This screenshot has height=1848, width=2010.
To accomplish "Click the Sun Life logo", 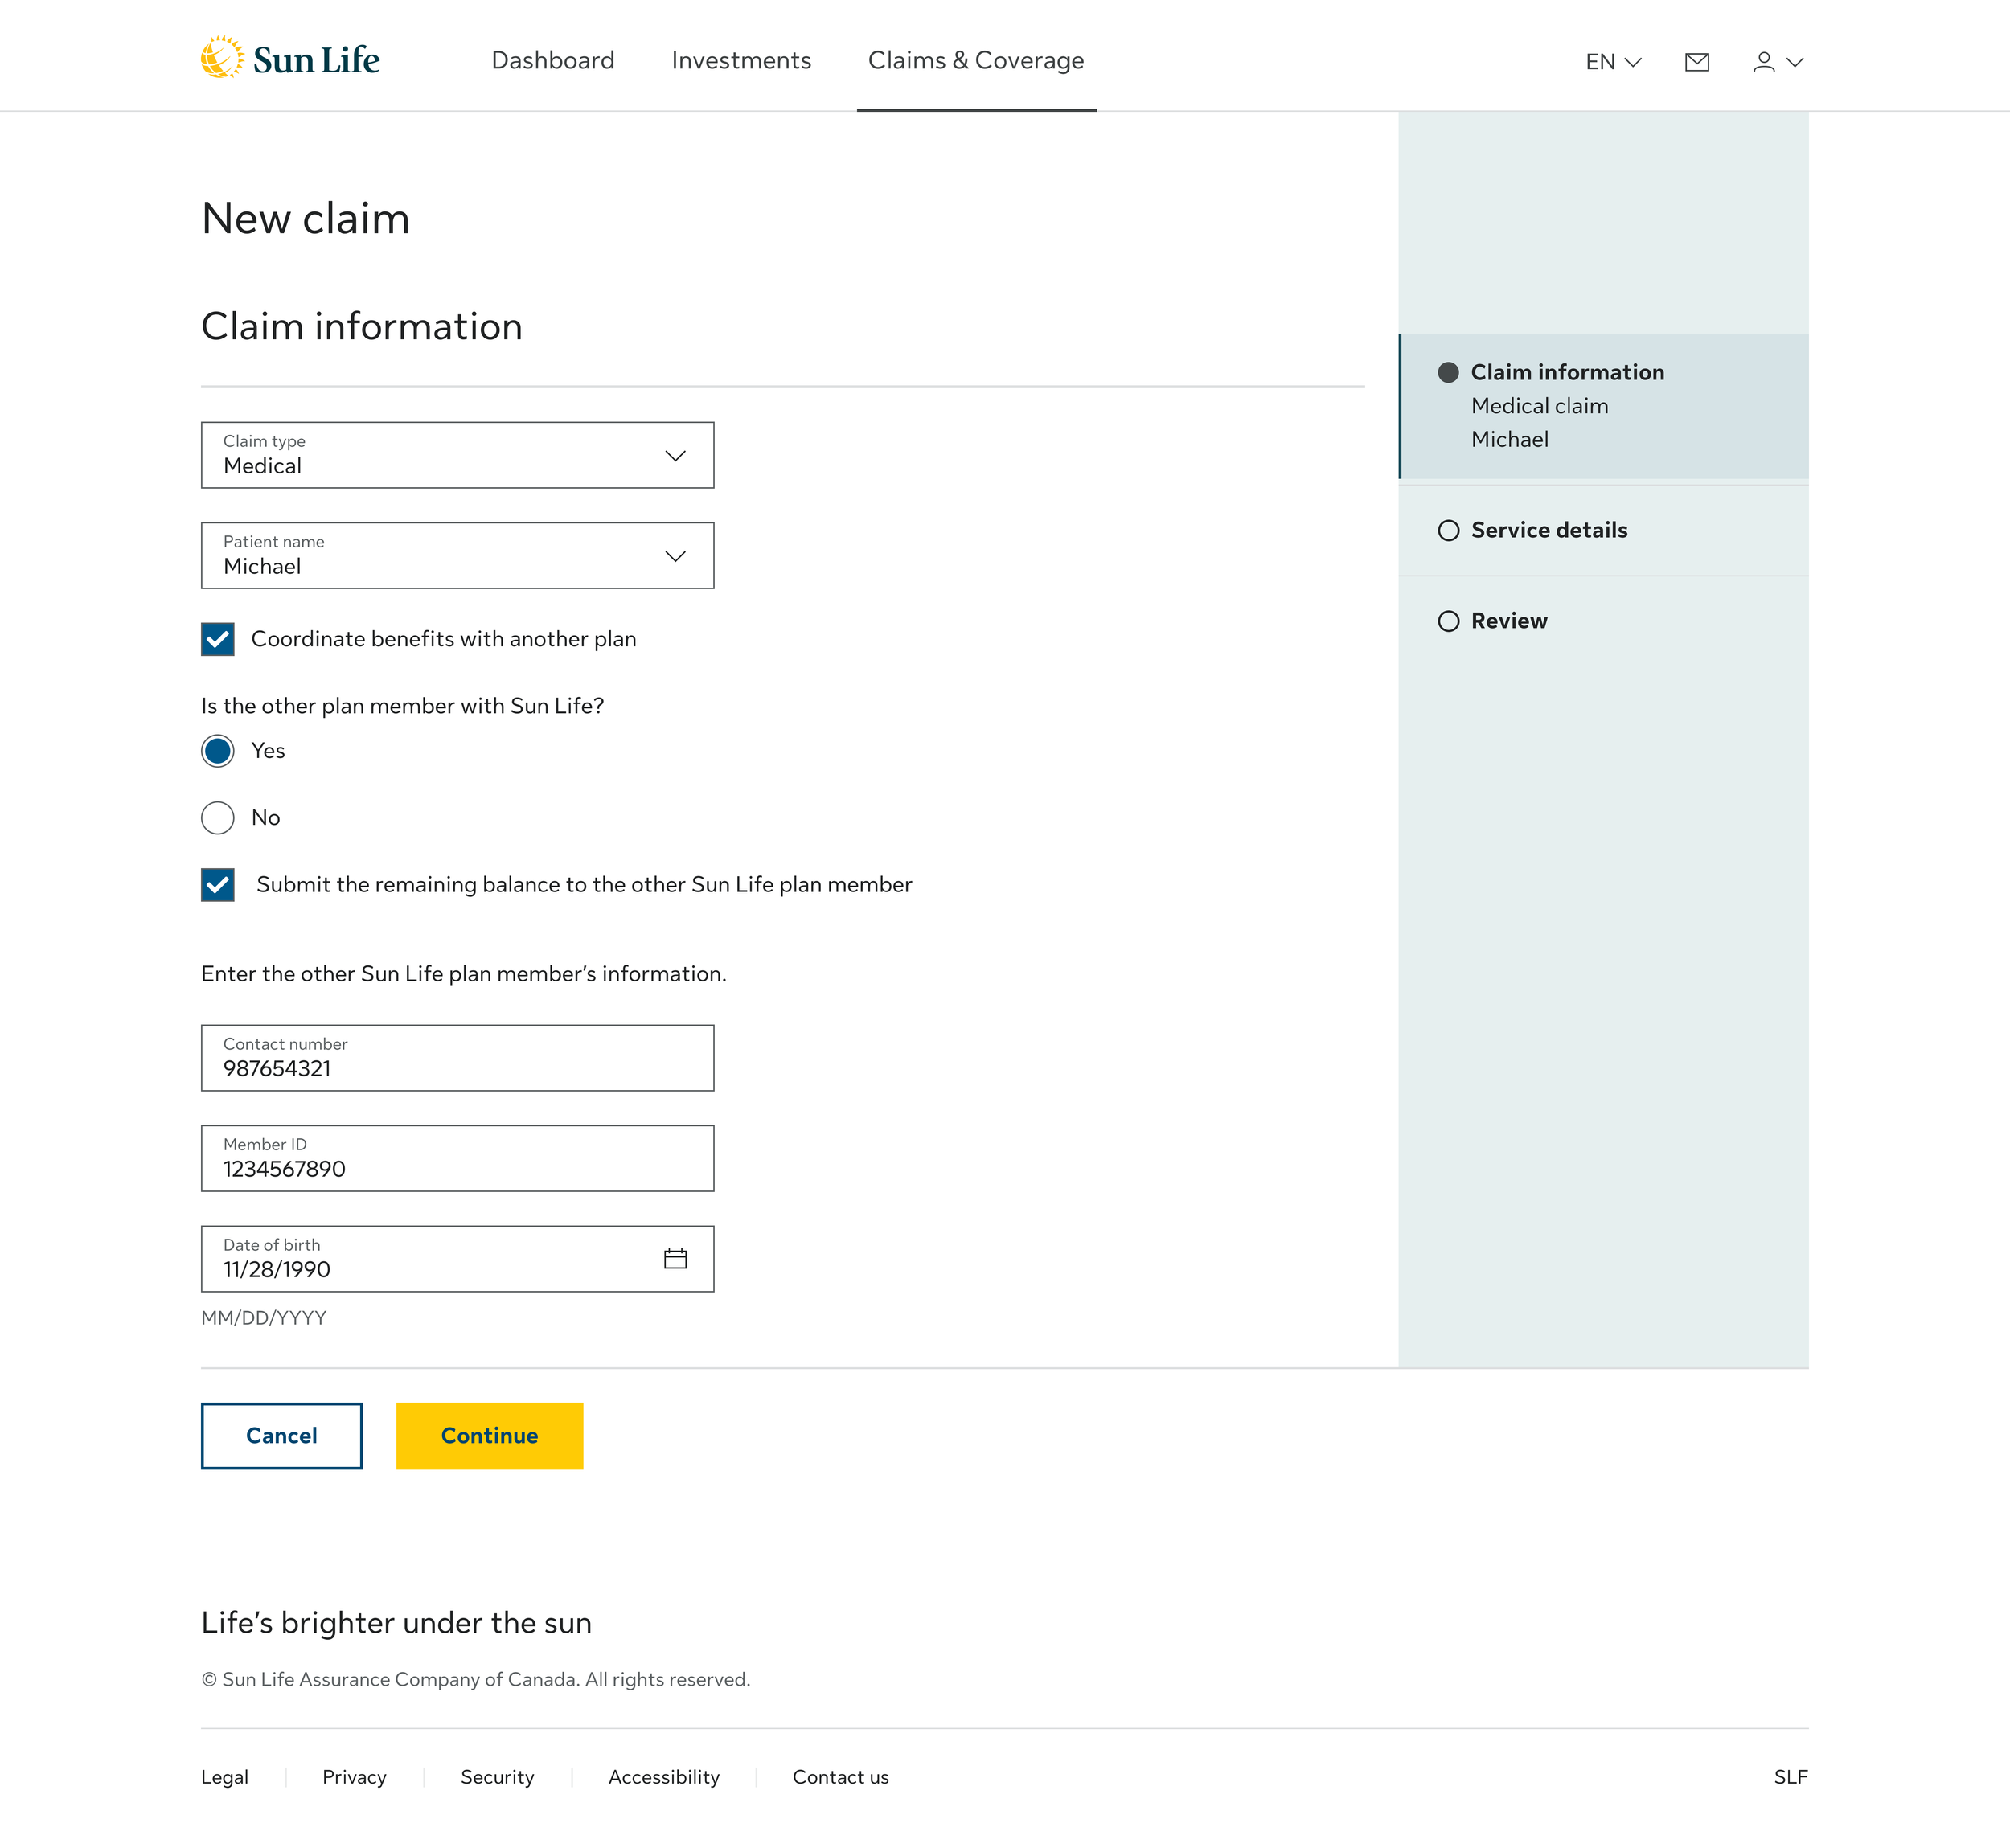I will (290, 58).
